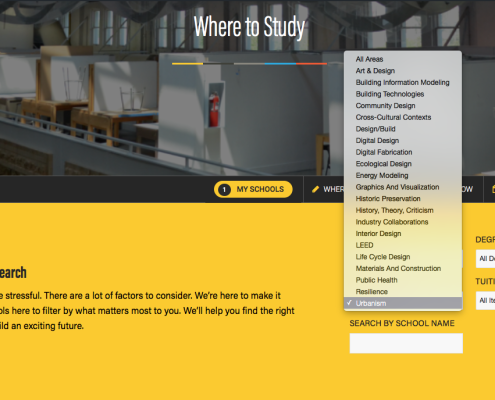Click the pencil icon in navigation bar

click(315, 189)
